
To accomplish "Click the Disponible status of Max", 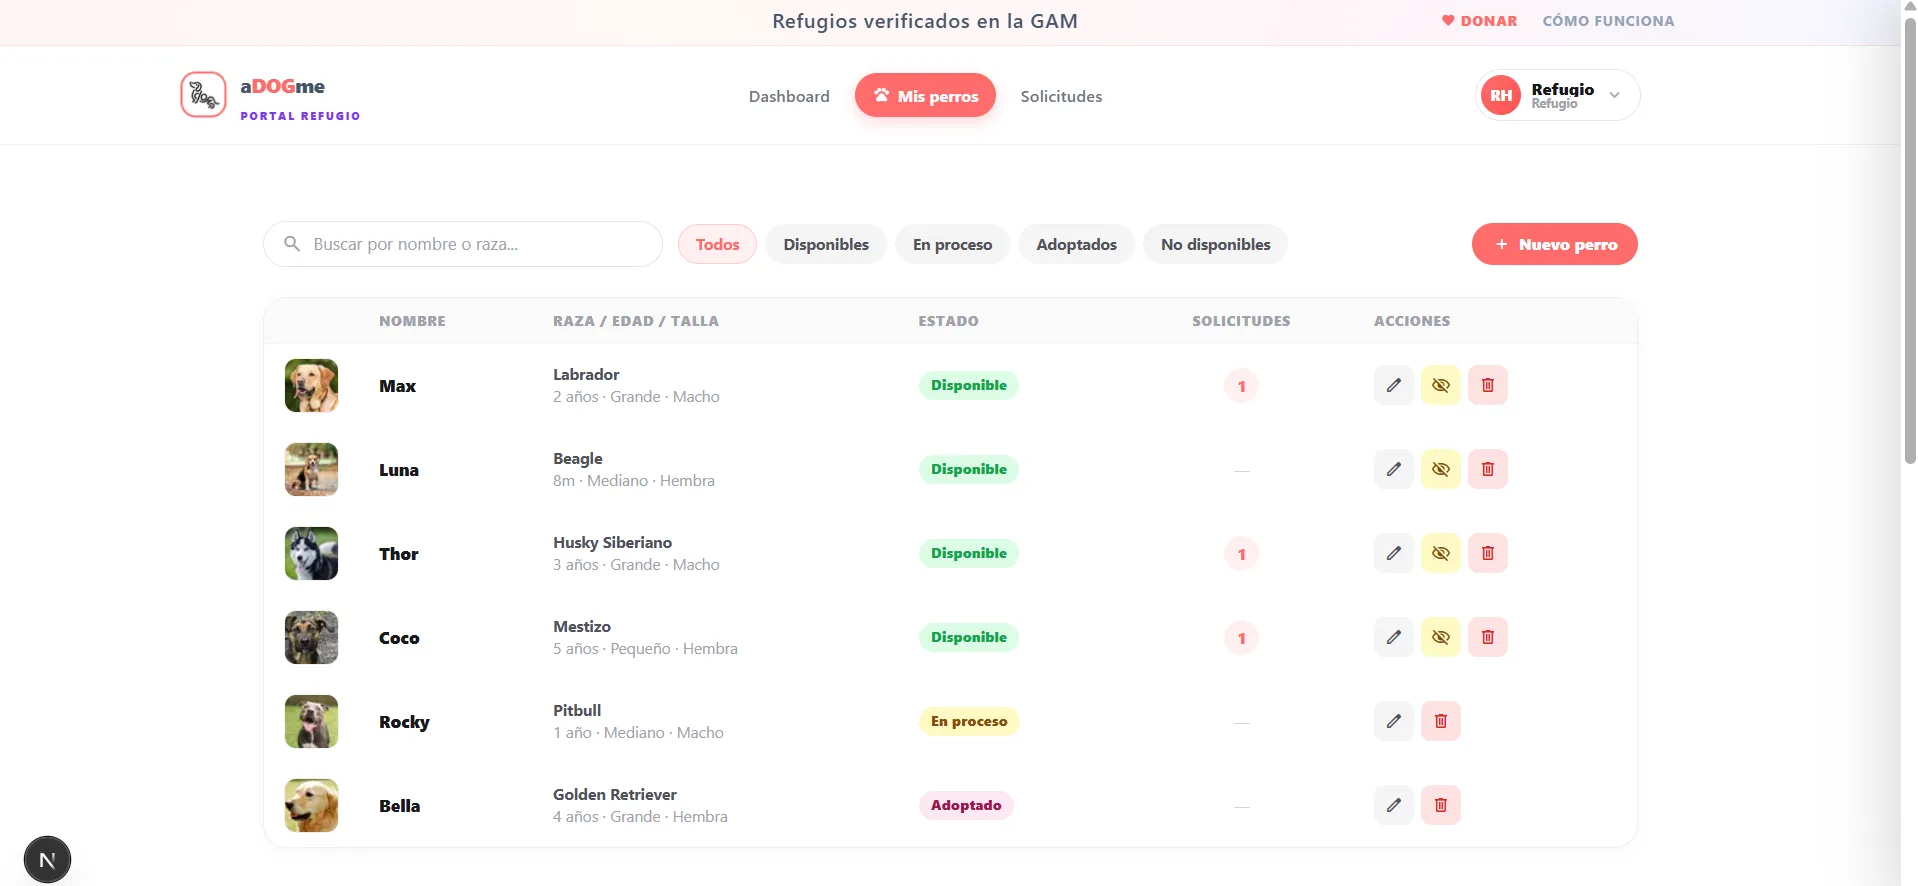I will coord(968,385).
